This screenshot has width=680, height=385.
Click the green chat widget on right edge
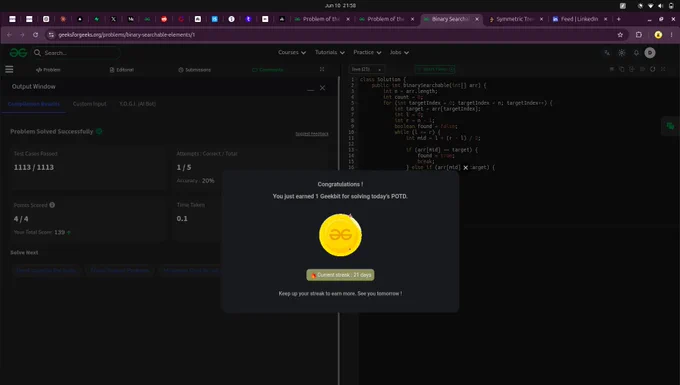tap(670, 126)
